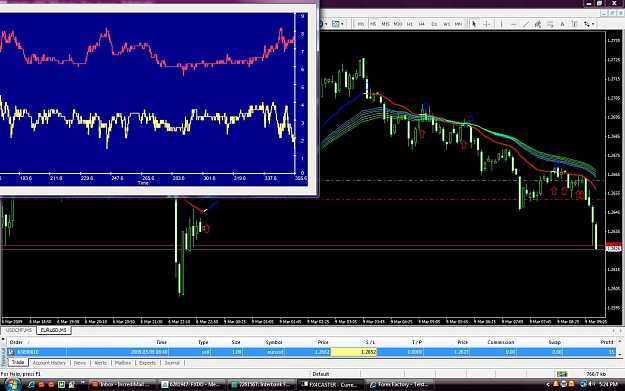Image resolution: width=625 pixels, height=391 pixels.
Task: Switch chart to H4 timeframe
Action: 422,24
